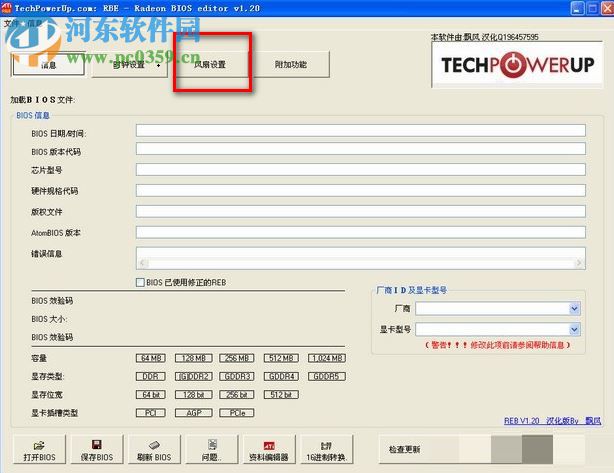Select the 256 MB capacity indicator
The width and height of the screenshot is (614, 473).
click(237, 358)
